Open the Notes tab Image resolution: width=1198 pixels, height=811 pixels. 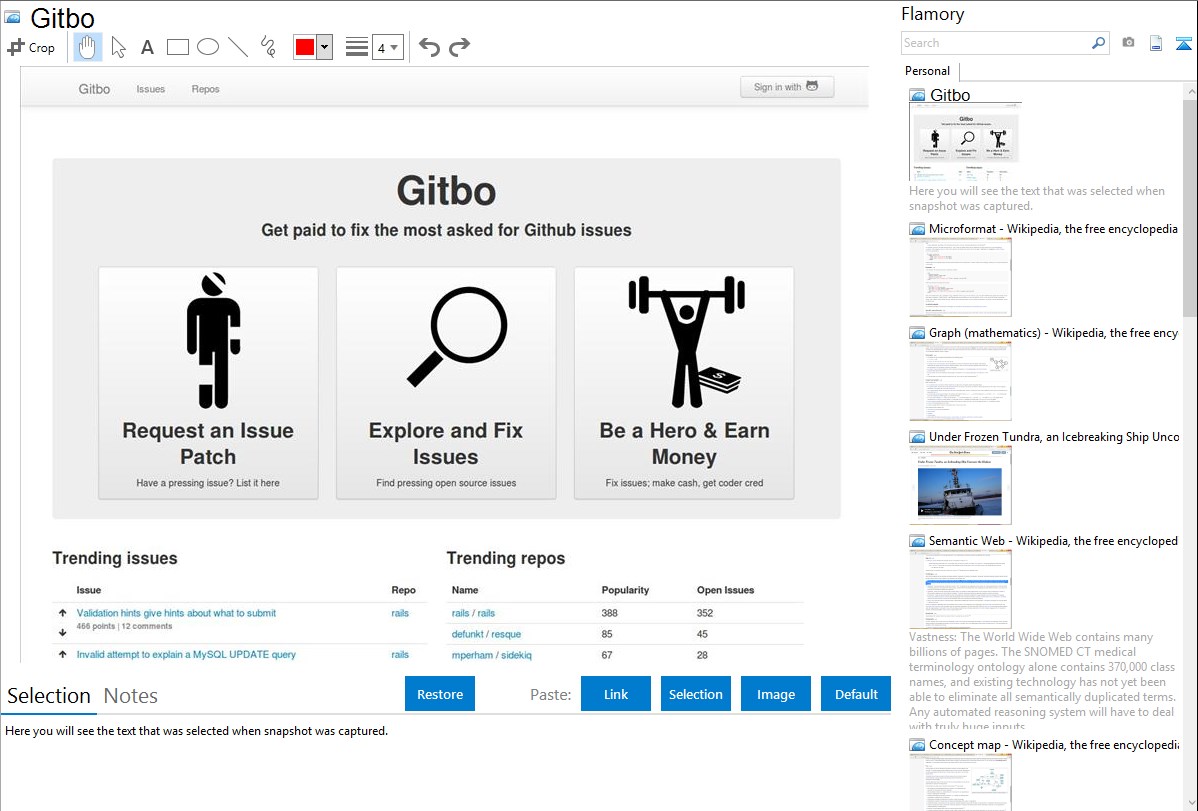pos(131,696)
